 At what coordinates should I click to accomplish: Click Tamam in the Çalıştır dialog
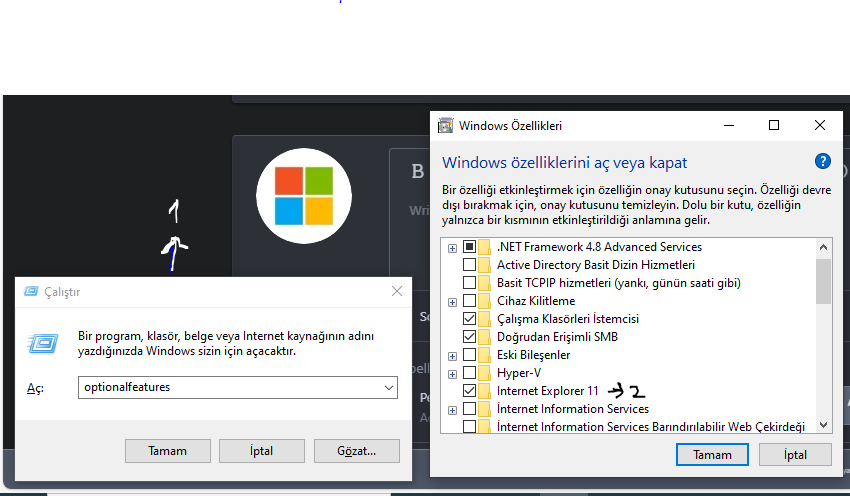[168, 451]
